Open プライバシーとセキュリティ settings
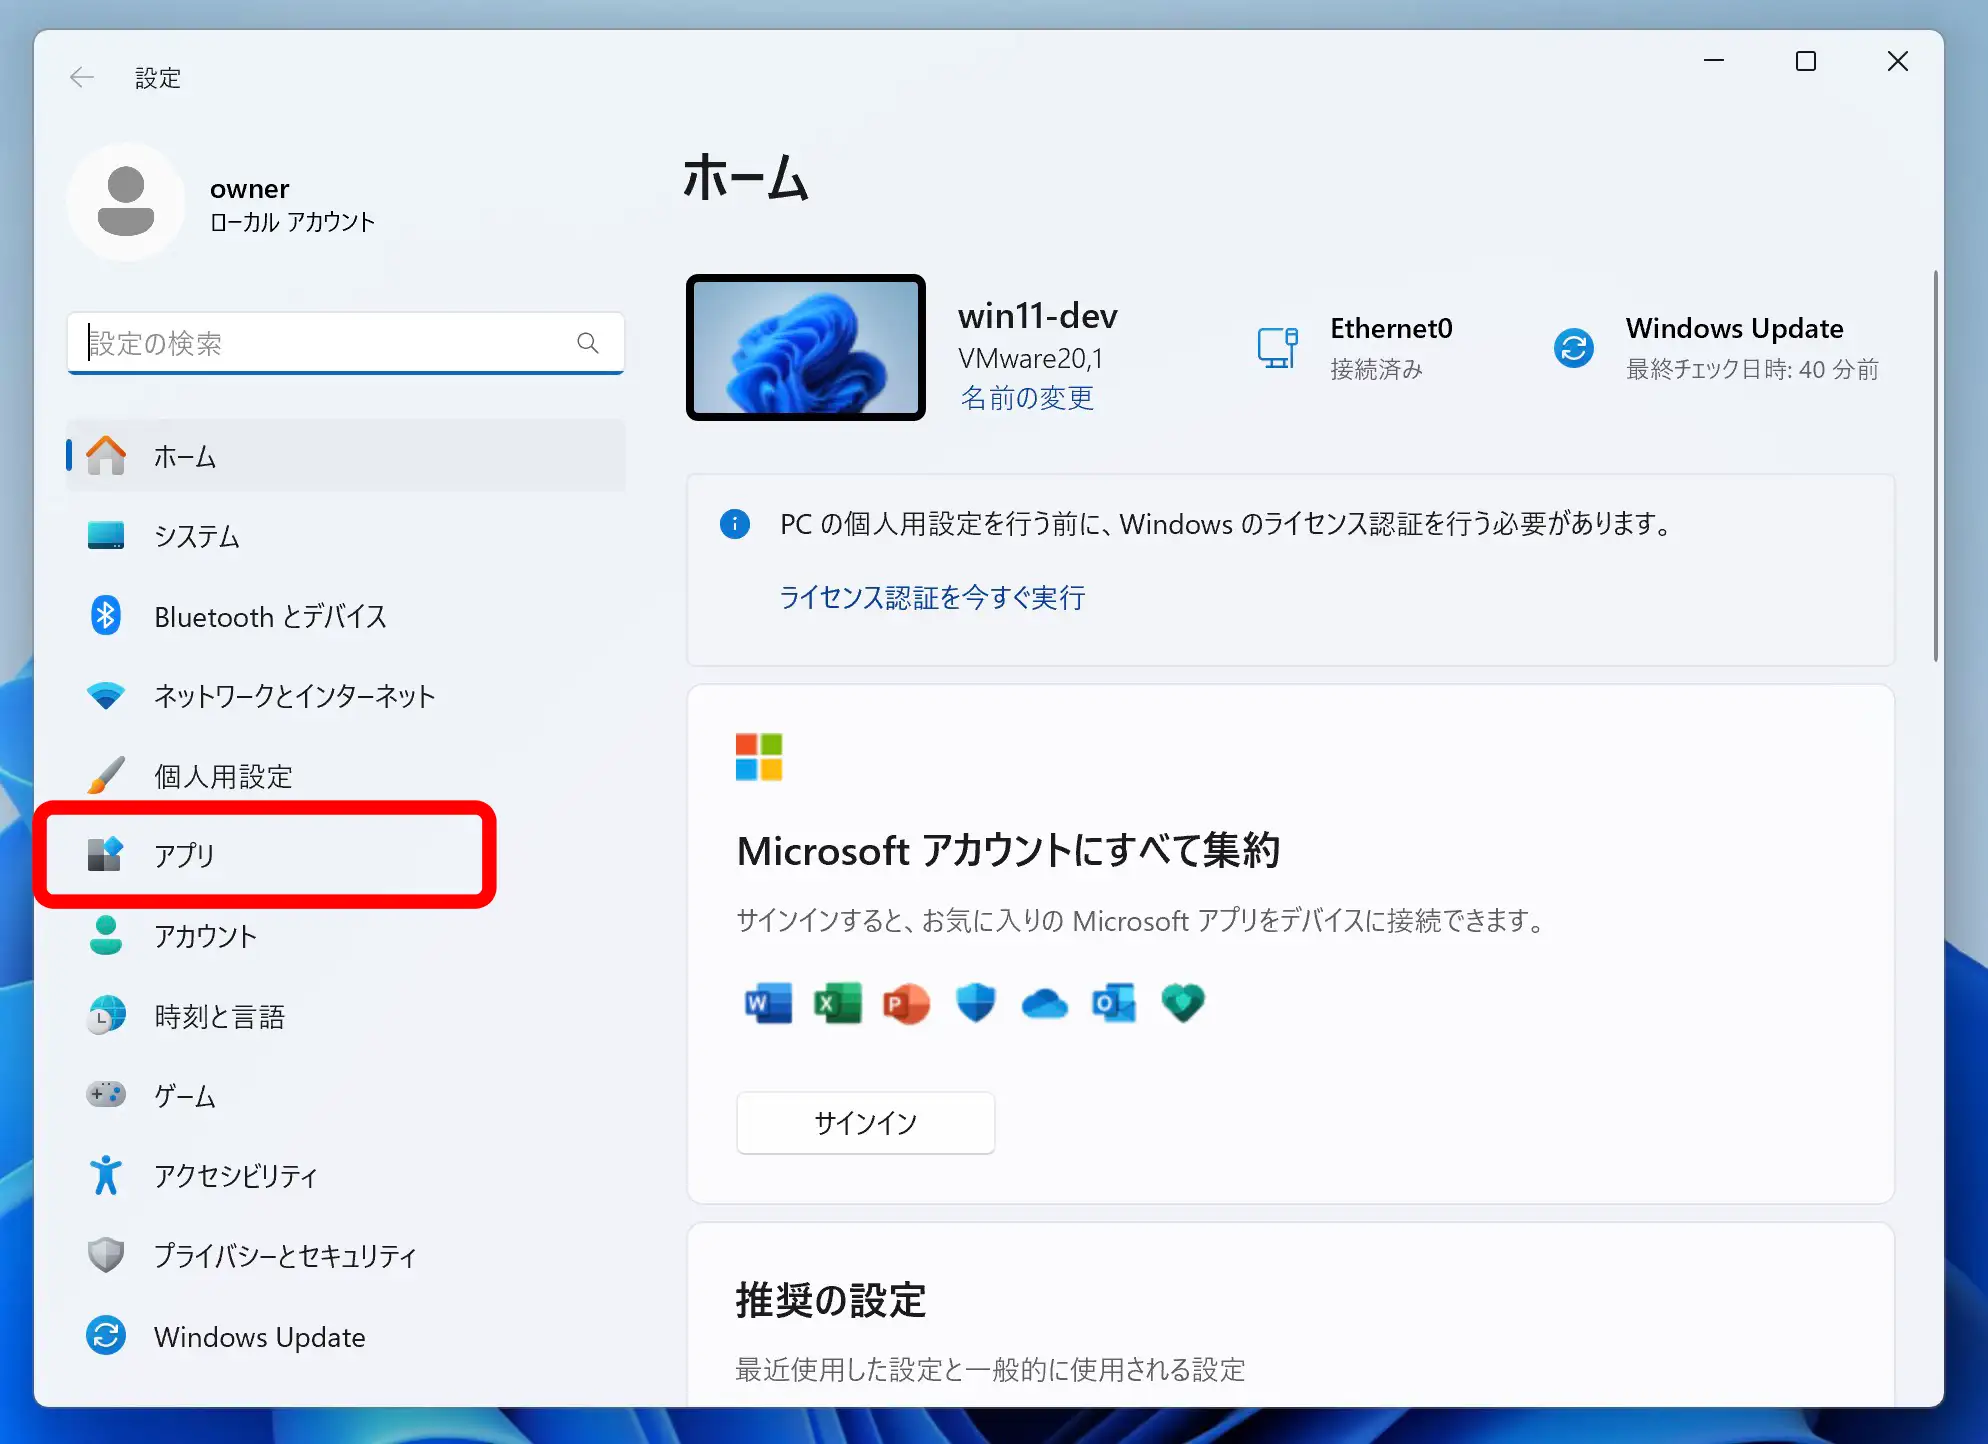The height and width of the screenshot is (1444, 1988). tap(346, 1255)
